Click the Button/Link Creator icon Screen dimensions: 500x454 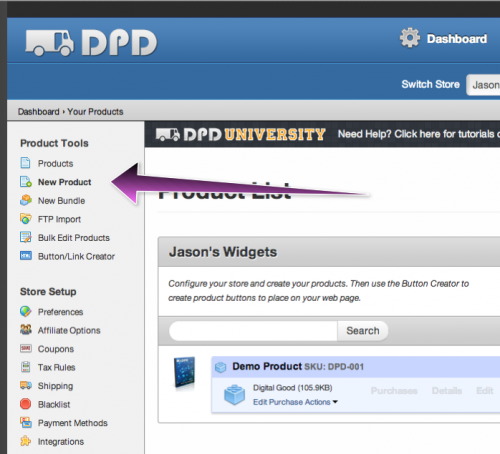click(x=26, y=256)
